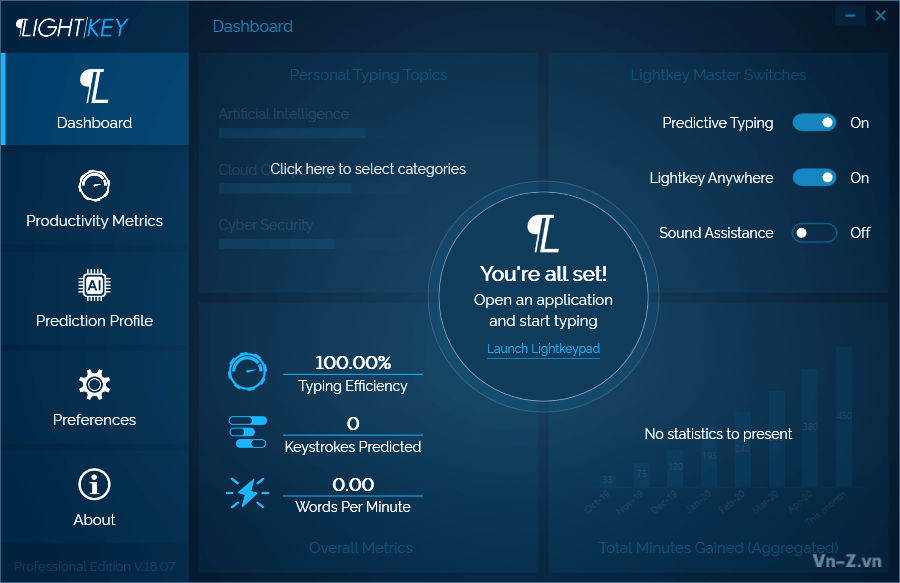Click the No statistics to present message
Viewport: 900px width, 583px height.
coord(718,434)
